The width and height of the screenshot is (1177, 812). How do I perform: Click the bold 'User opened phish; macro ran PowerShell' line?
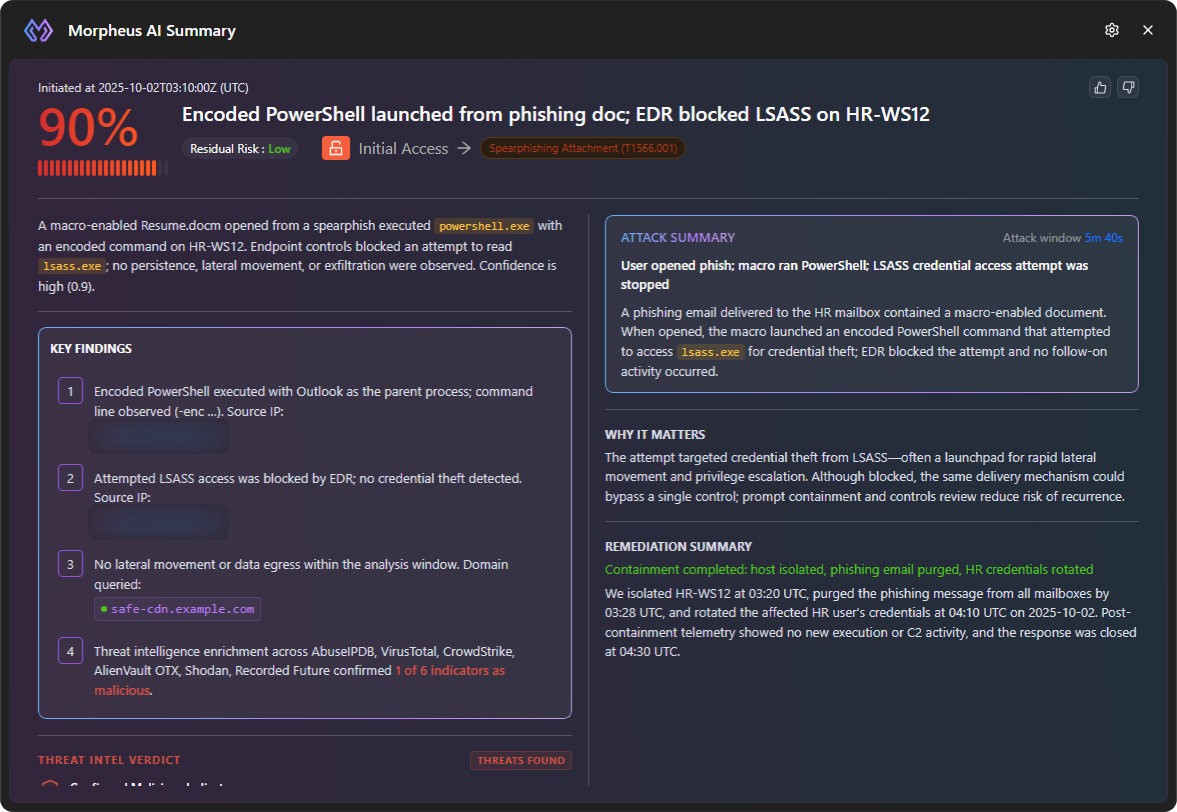[854, 275]
